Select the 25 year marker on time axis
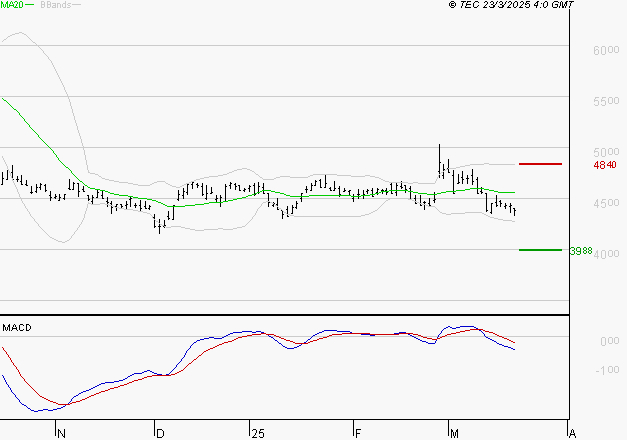 click(x=258, y=433)
